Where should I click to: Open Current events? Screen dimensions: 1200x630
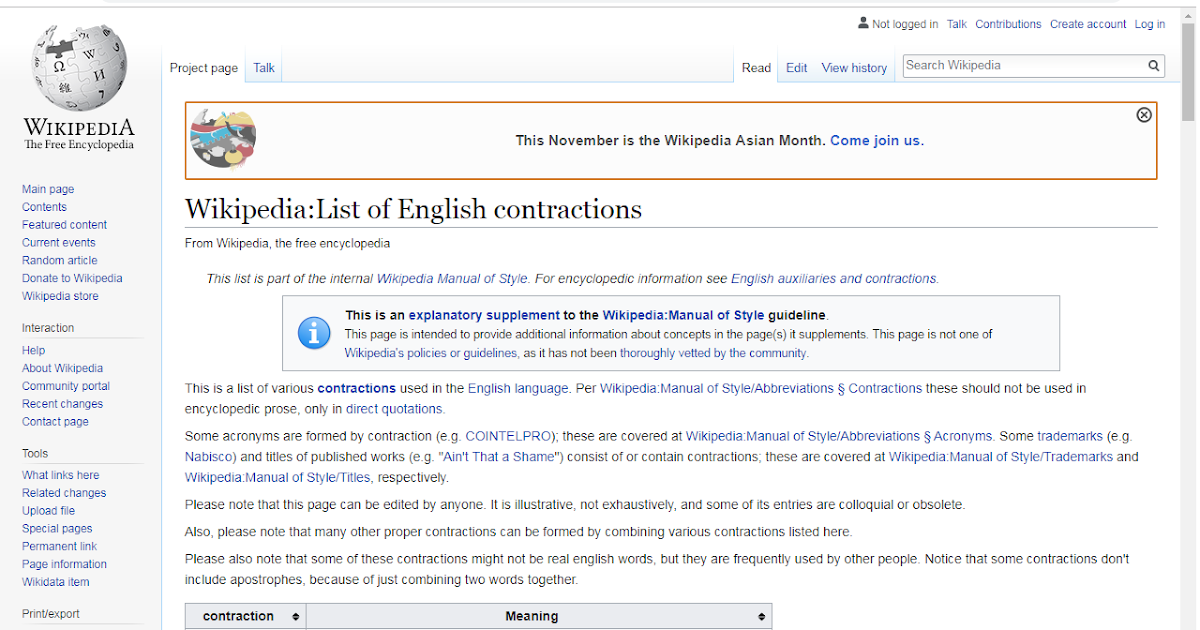[59, 243]
